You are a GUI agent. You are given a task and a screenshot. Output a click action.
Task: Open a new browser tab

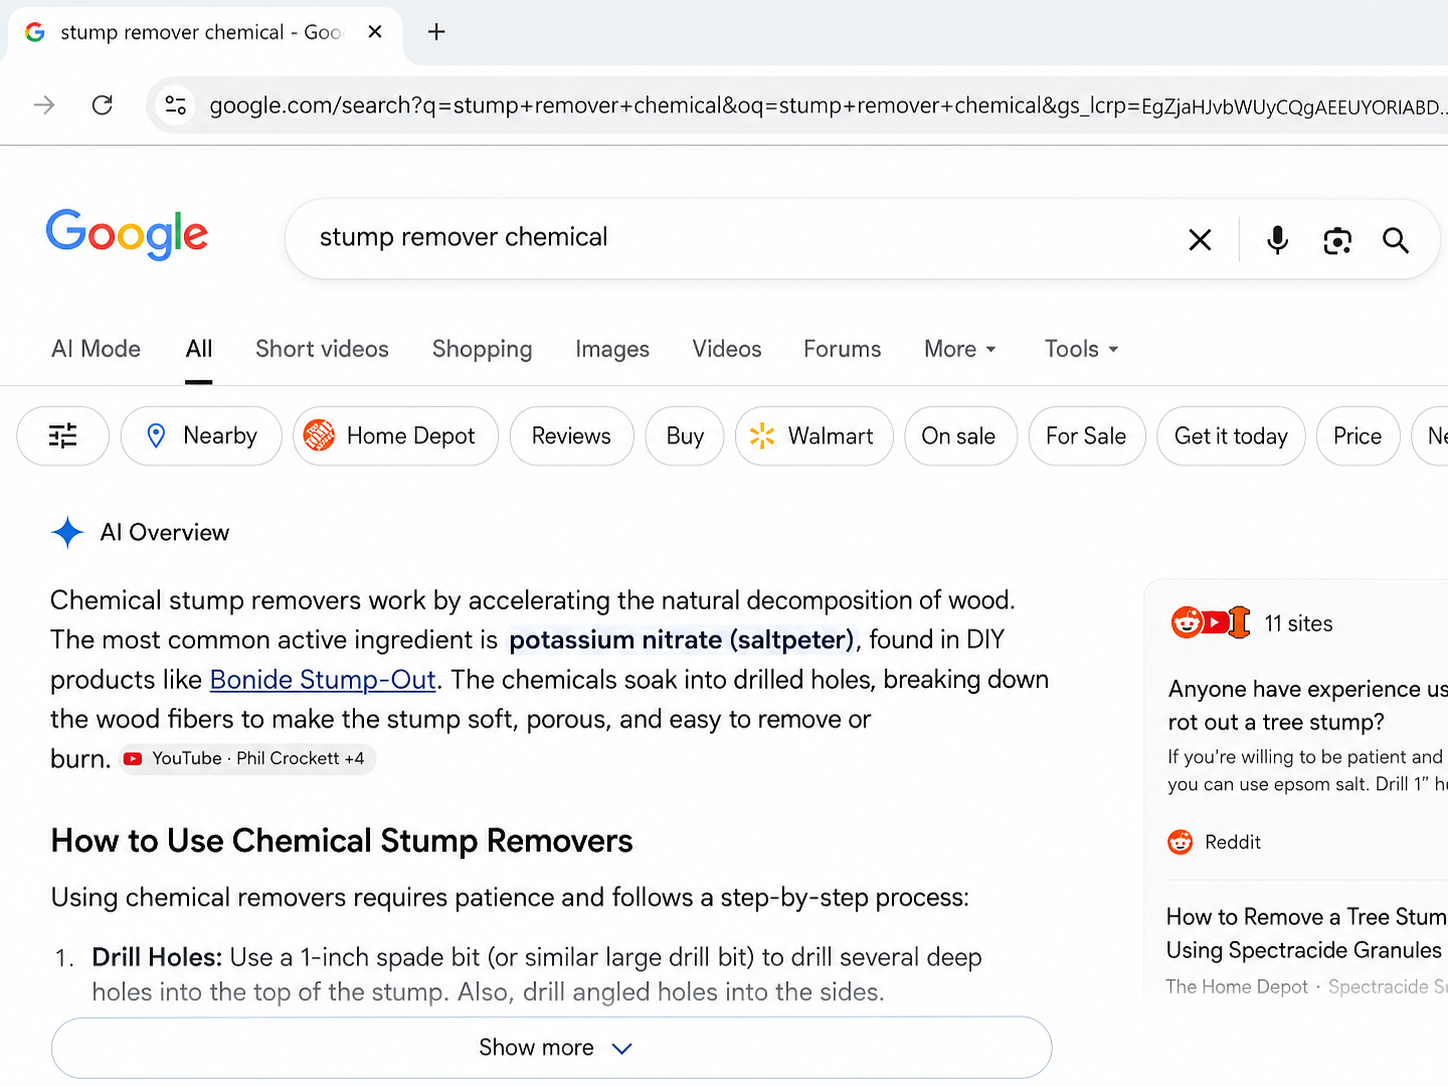click(436, 32)
